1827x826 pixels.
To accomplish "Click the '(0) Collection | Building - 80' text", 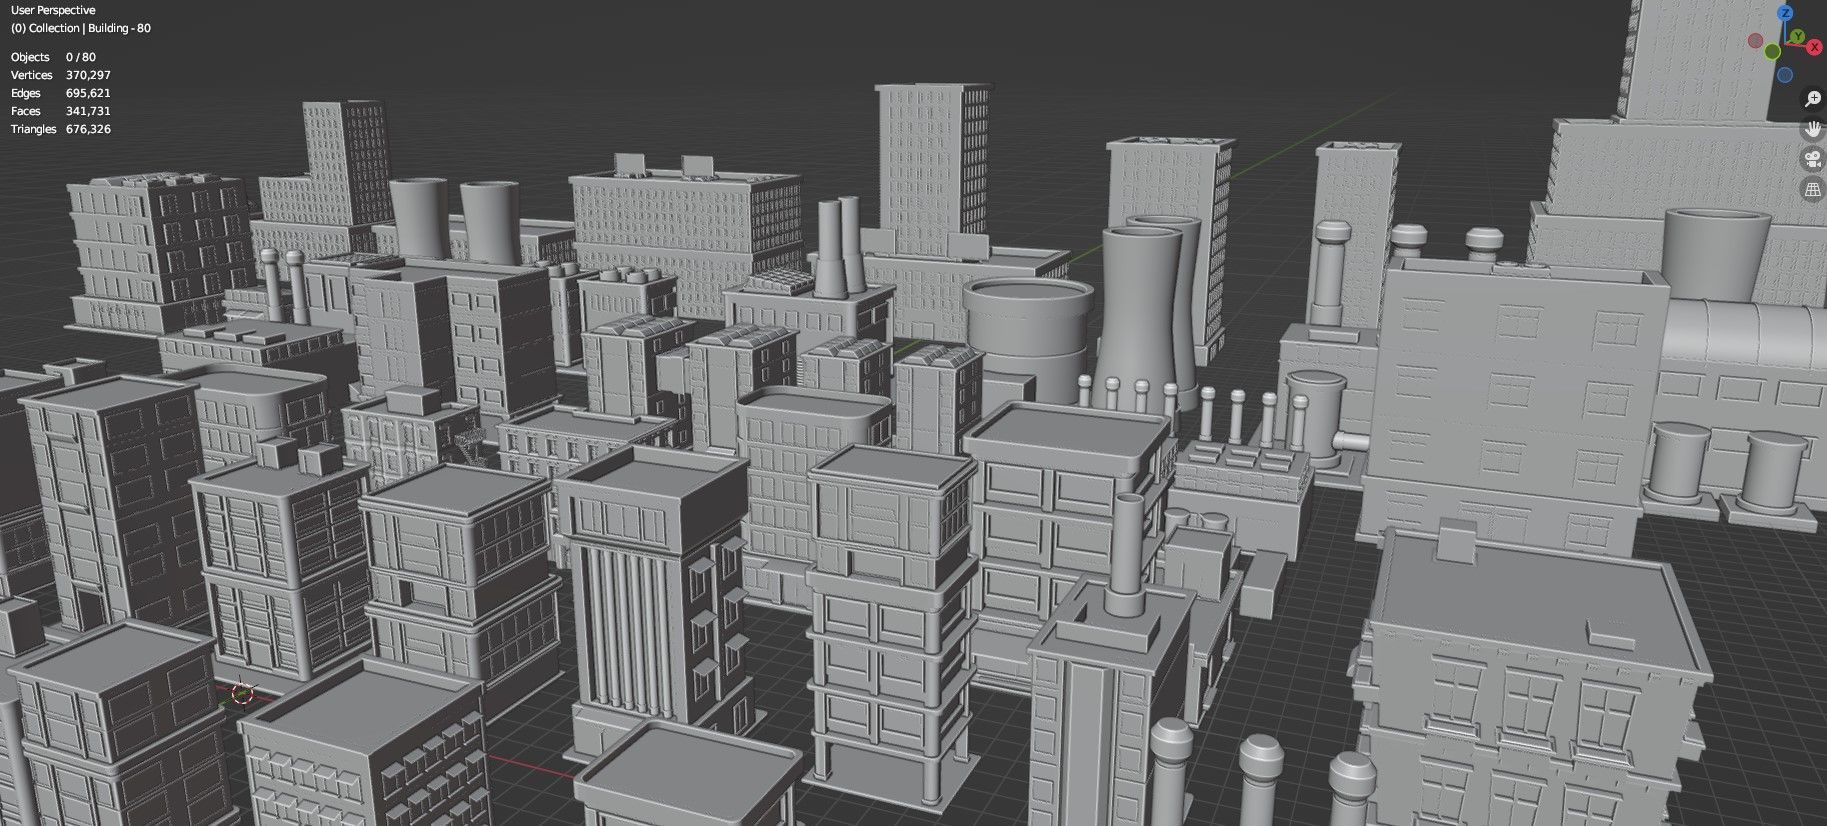I will point(81,28).
